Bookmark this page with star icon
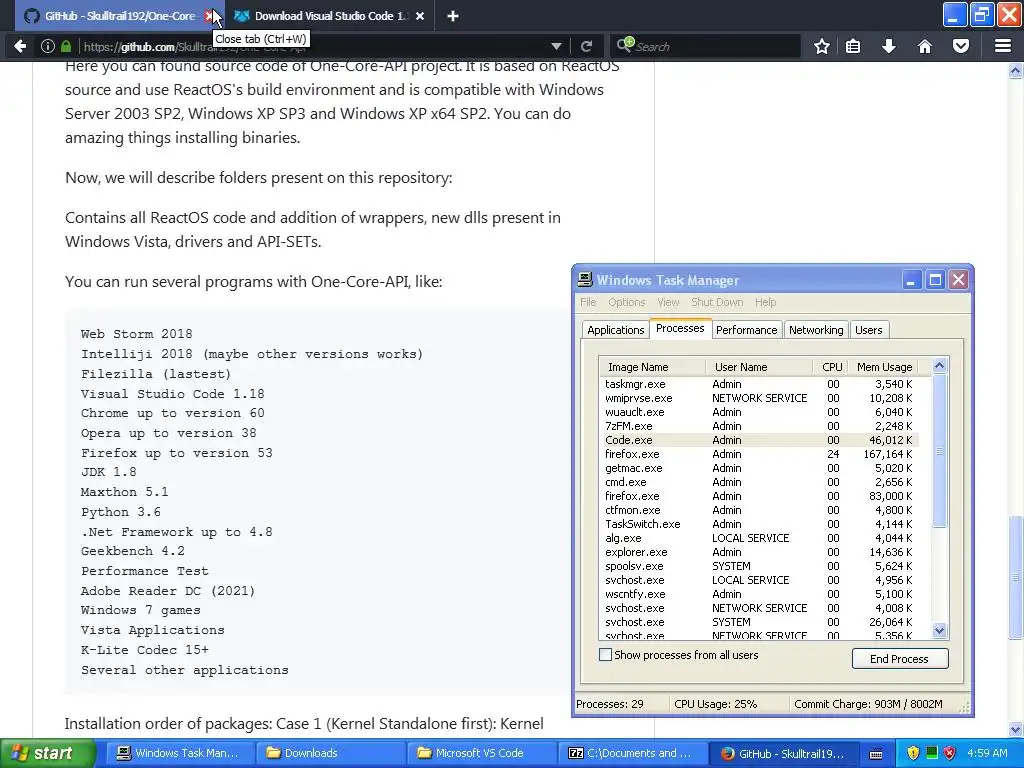Viewport: 1024px width, 768px height. (x=822, y=46)
